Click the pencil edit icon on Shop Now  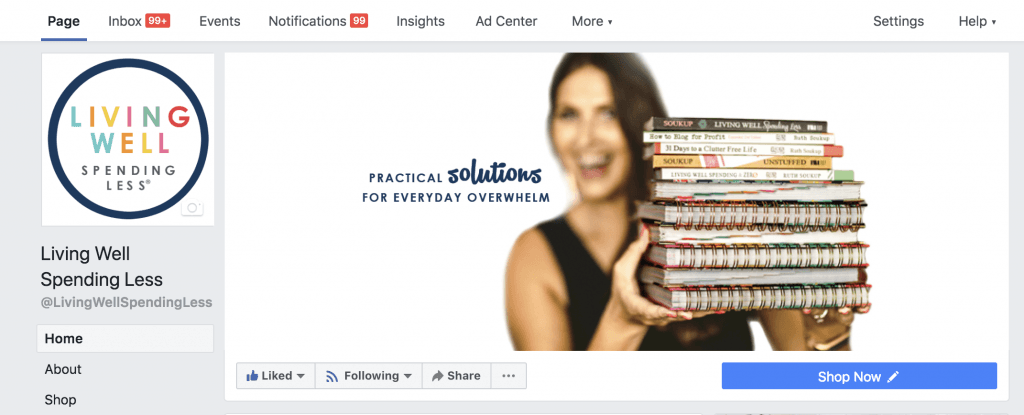click(893, 376)
